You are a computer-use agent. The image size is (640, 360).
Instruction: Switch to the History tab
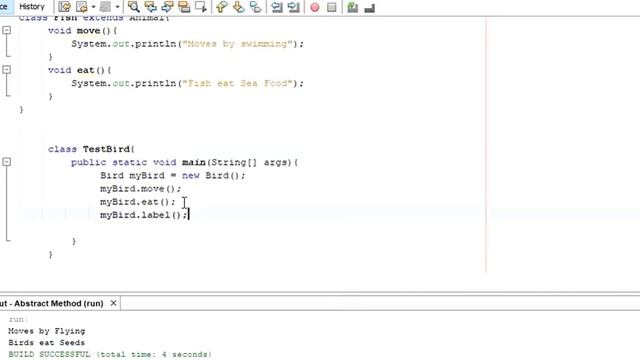[32, 7]
